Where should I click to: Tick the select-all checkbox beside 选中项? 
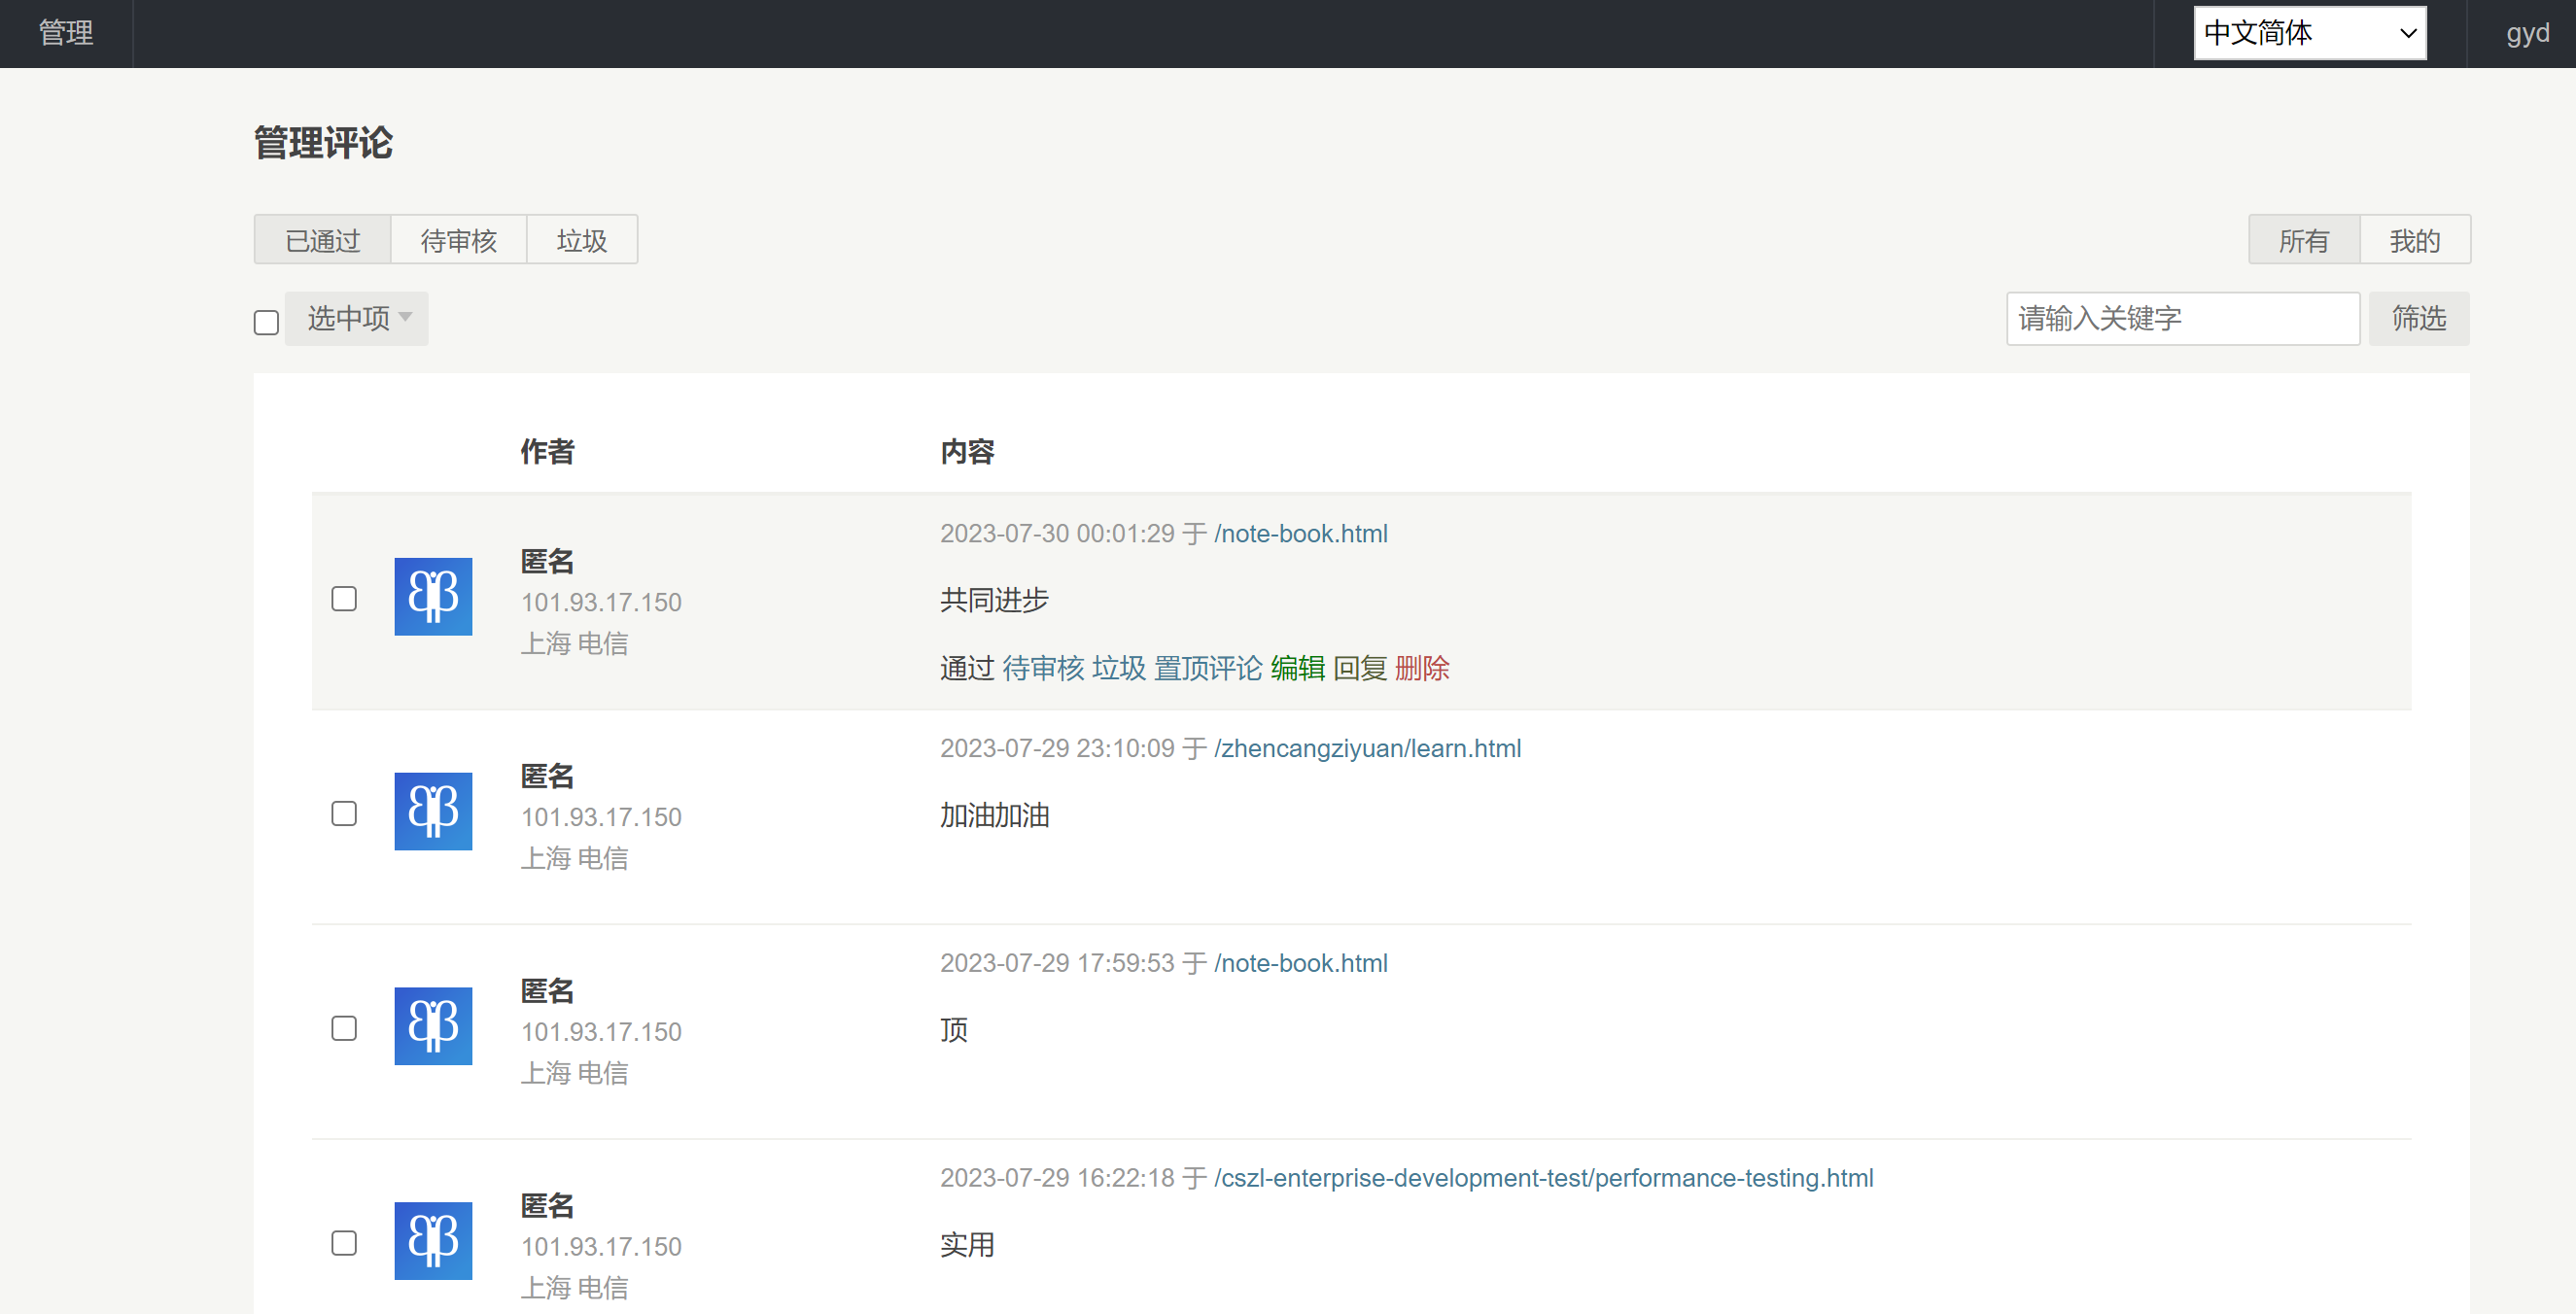[266, 322]
